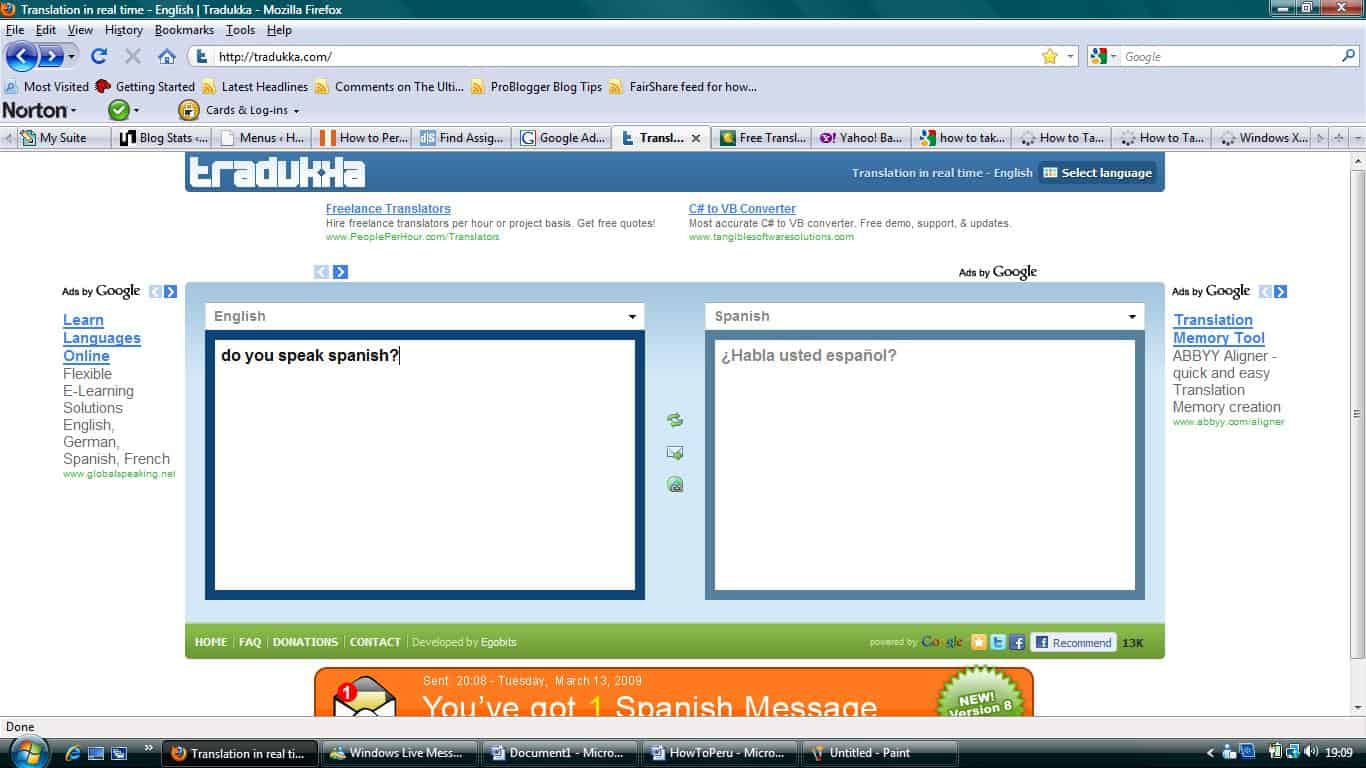The height and width of the screenshot is (768, 1366).
Task: Open the Bookmarks menu
Action: pyautogui.click(x=184, y=30)
